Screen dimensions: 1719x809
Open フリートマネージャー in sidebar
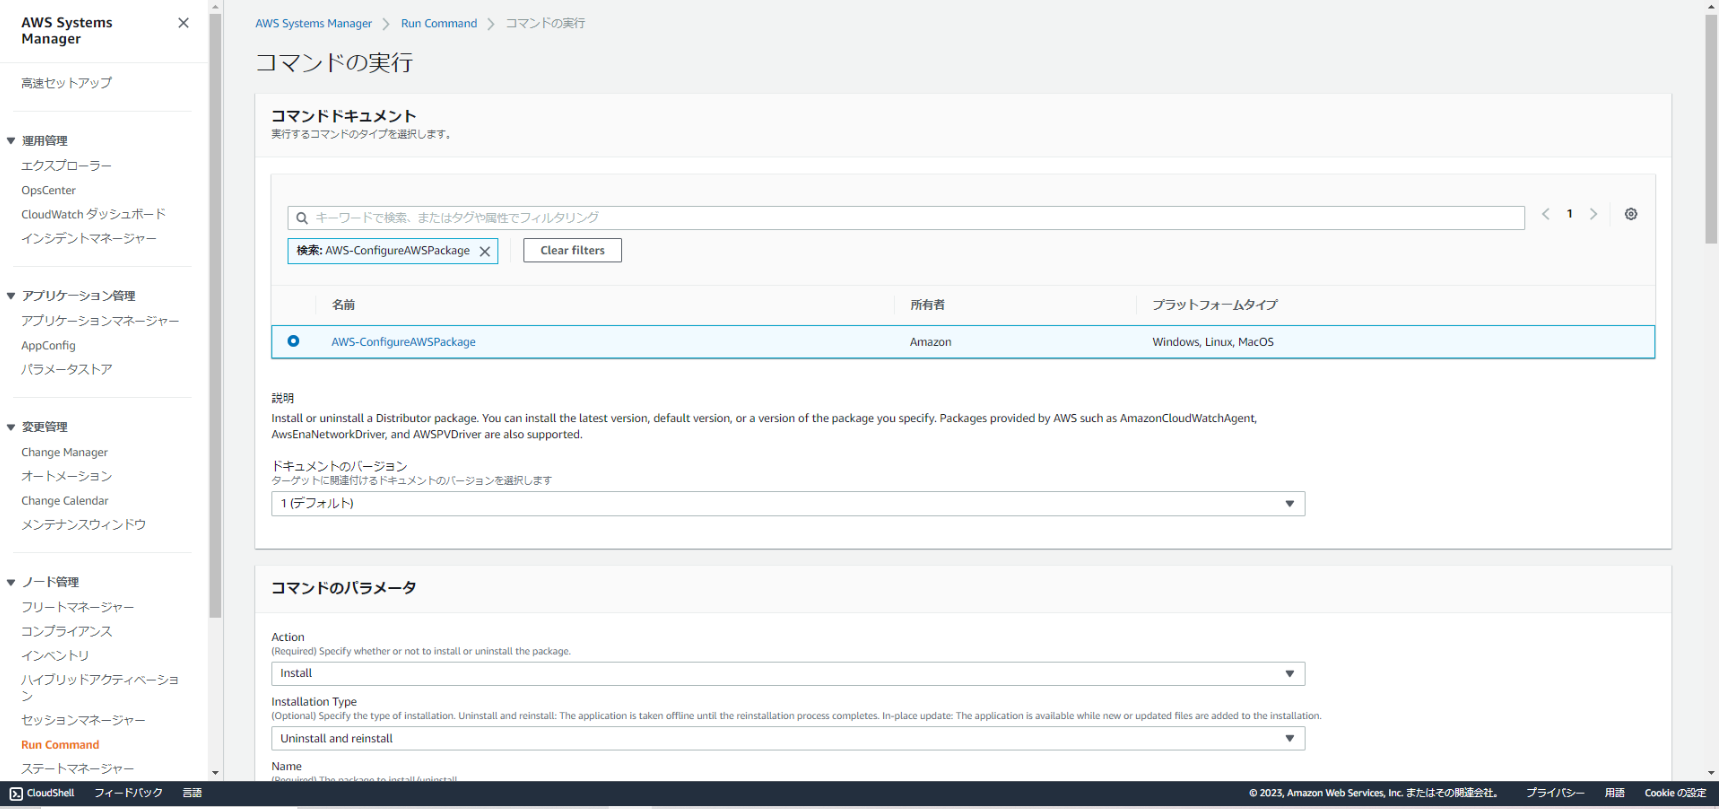click(x=77, y=607)
